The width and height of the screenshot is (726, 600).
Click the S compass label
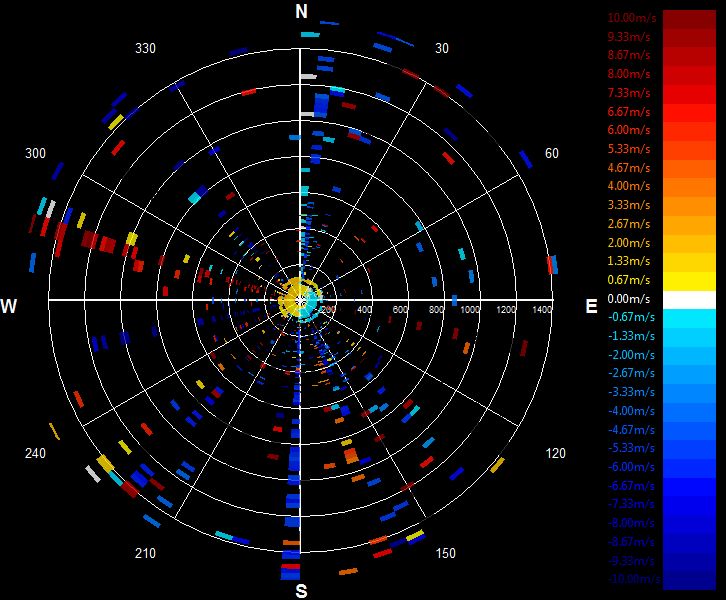pos(301,591)
